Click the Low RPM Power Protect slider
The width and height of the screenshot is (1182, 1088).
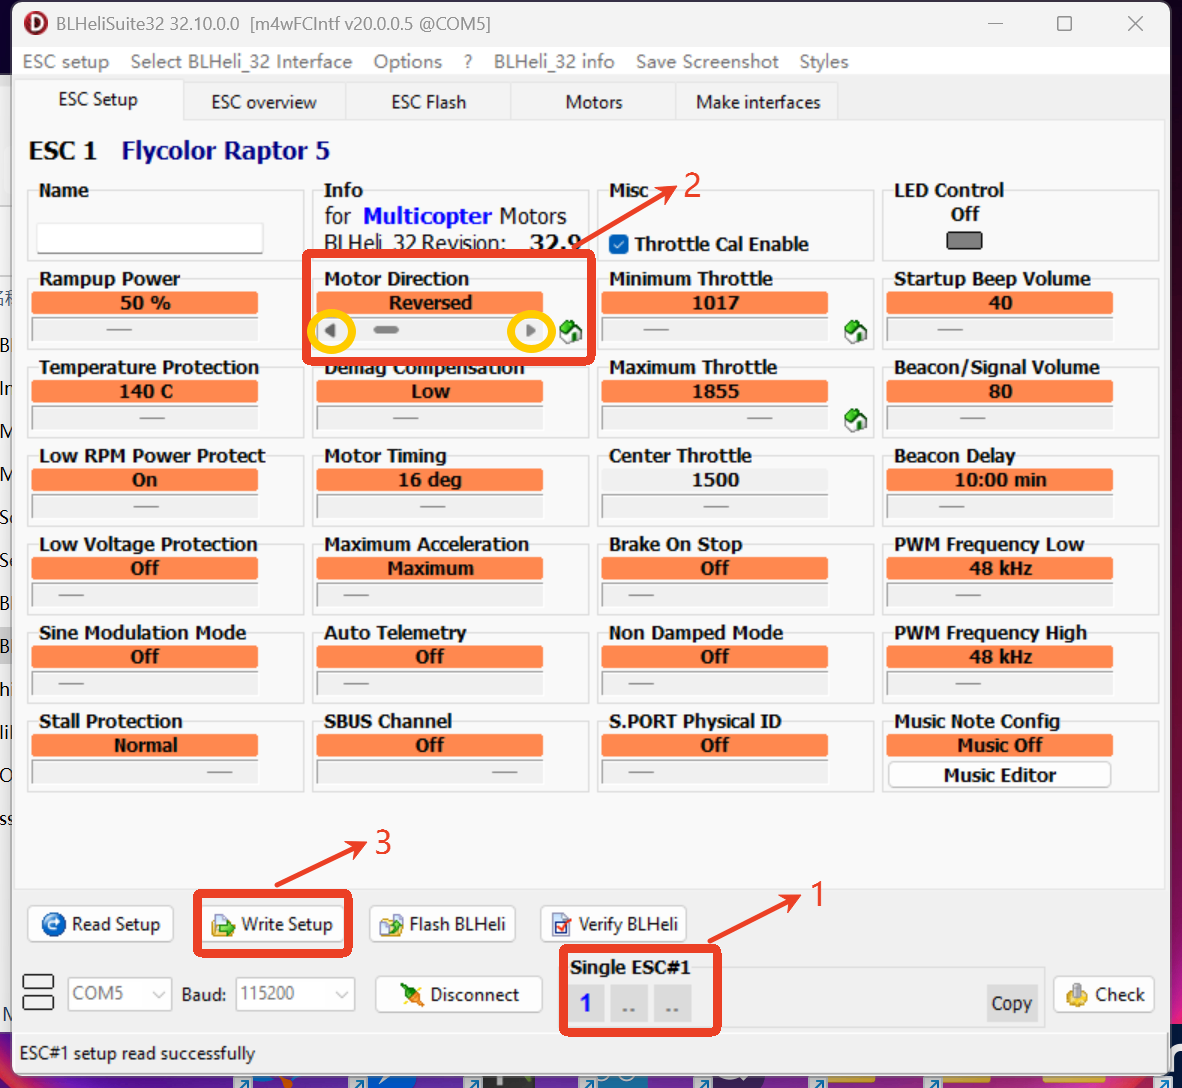click(x=145, y=506)
